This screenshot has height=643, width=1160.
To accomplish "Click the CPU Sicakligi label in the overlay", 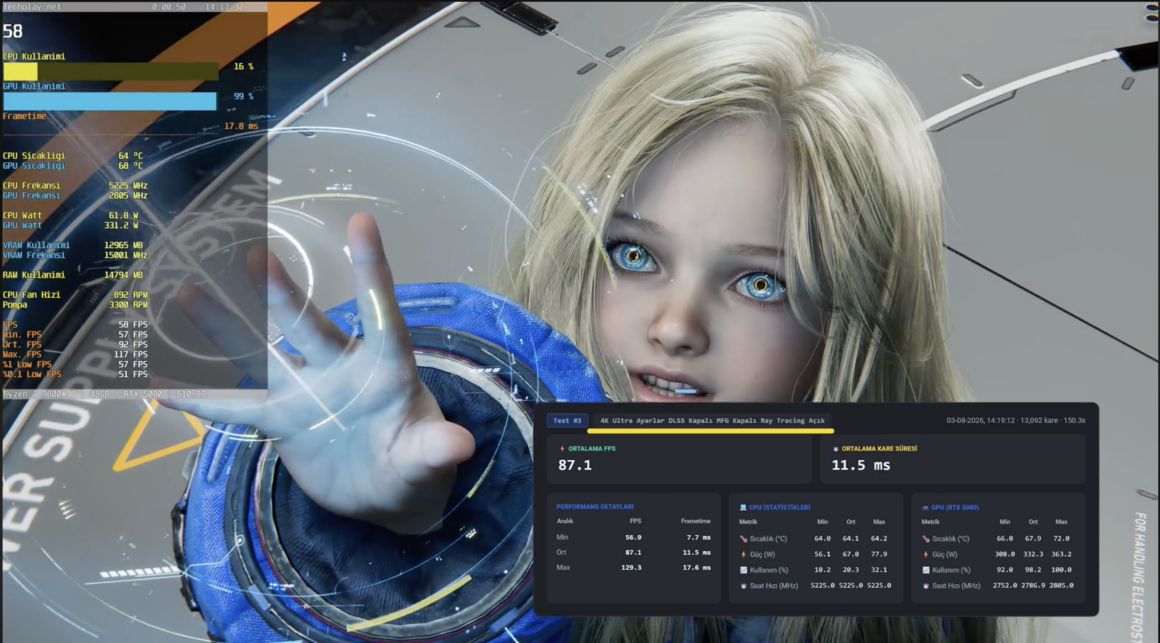I will (34, 156).
